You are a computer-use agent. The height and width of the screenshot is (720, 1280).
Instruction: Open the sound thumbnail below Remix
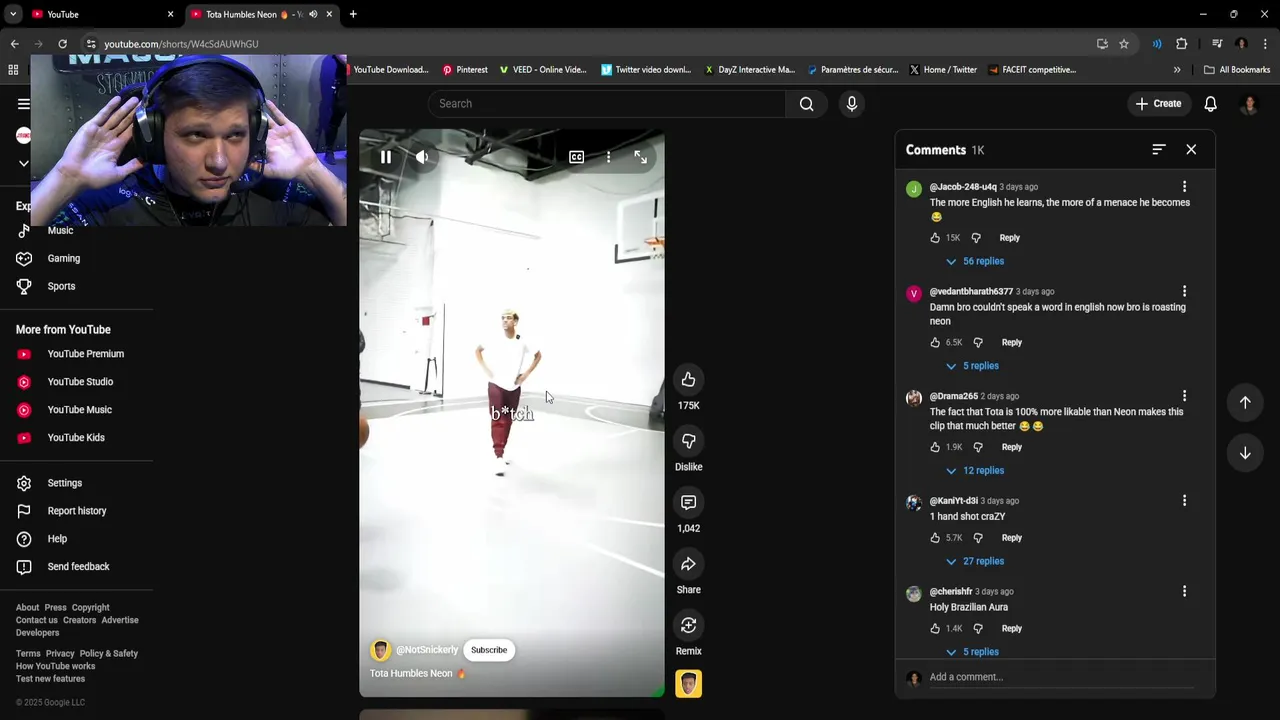click(x=688, y=684)
